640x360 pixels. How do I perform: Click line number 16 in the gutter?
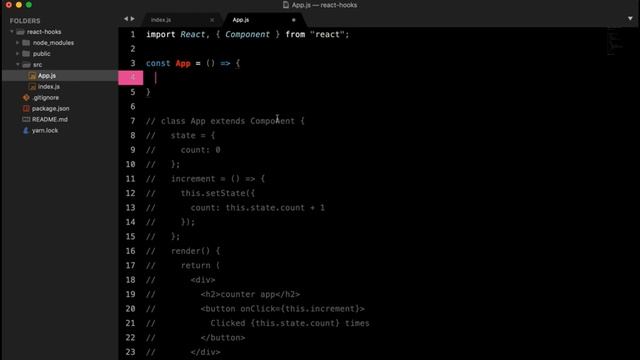click(130, 251)
